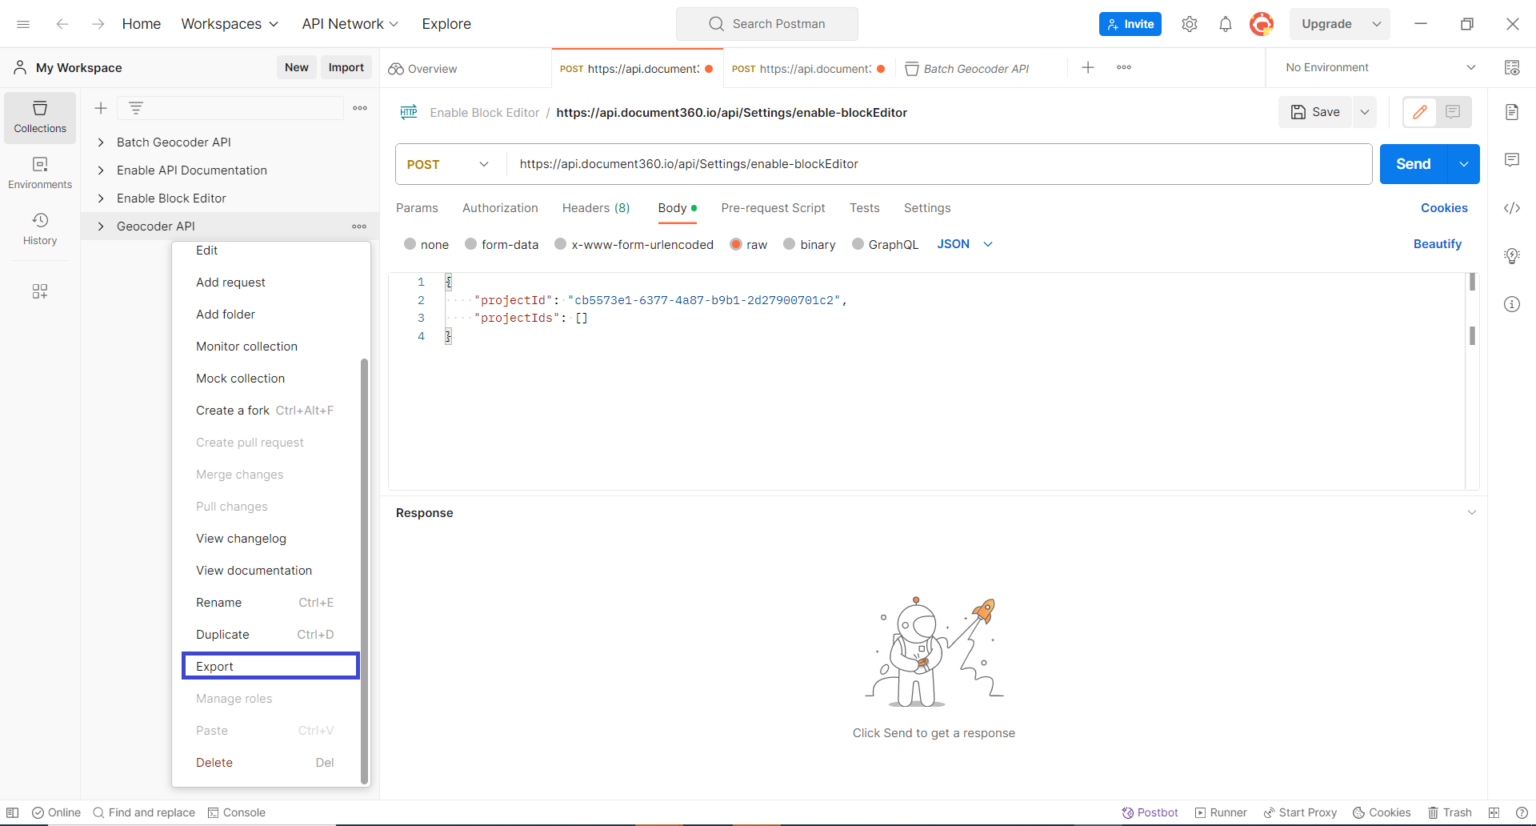Screen dimensions: 1536x826
Task: Open the Collections sidebar panel
Action: point(40,117)
